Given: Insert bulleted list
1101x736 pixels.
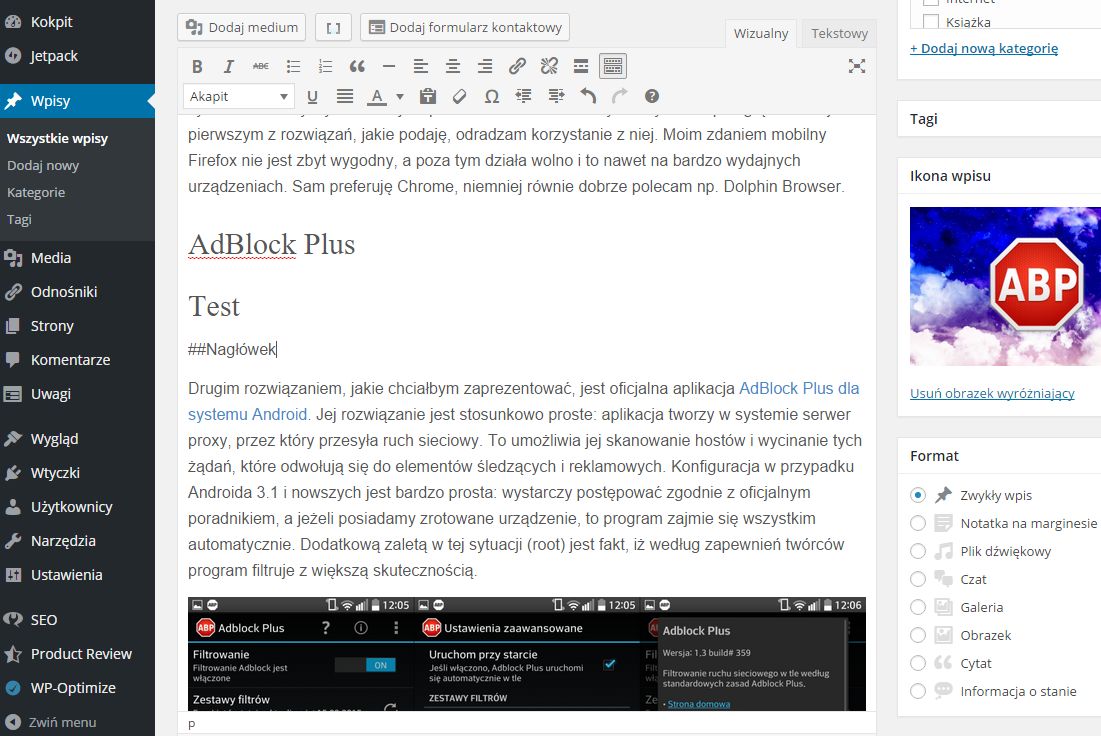Looking at the screenshot, I should point(294,67).
